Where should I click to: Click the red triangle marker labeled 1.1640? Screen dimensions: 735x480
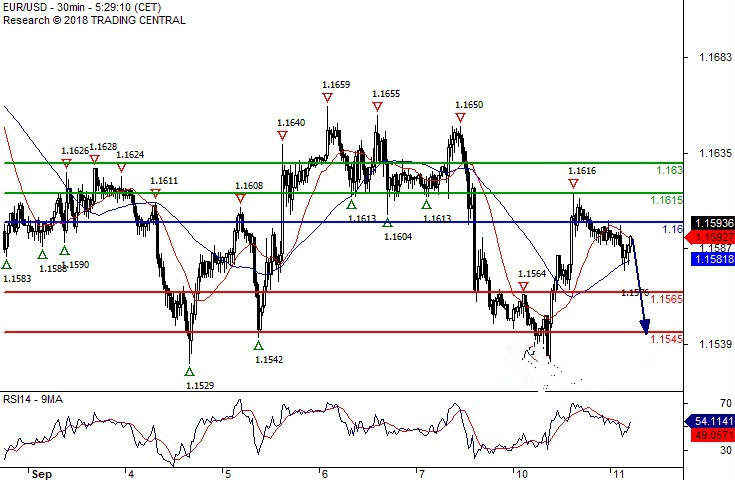pos(282,134)
